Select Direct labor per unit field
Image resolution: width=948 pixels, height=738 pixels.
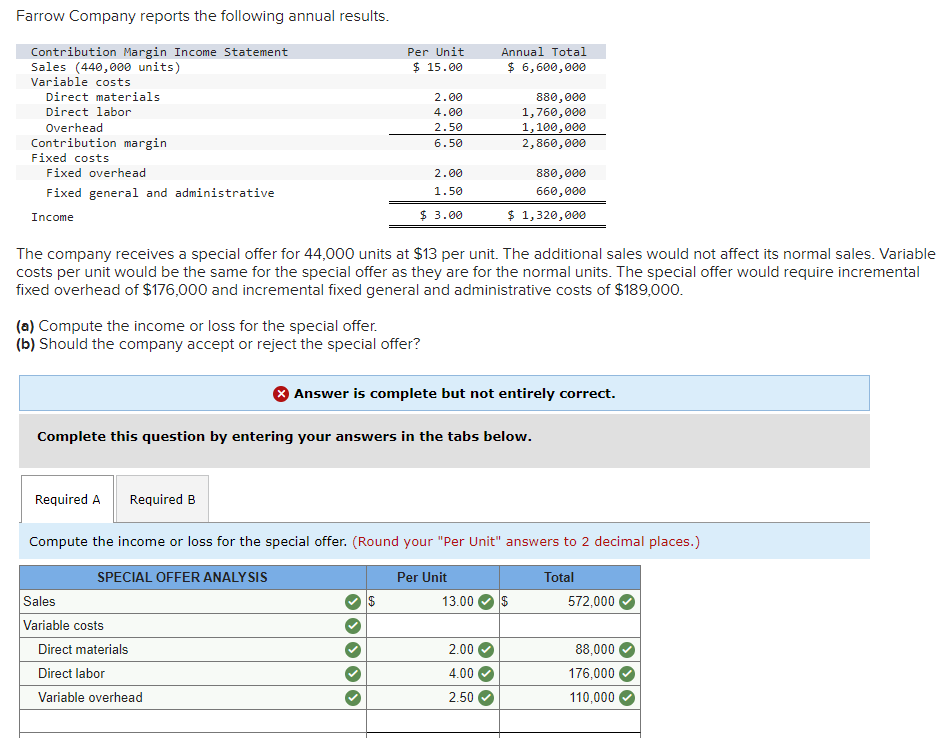point(433,673)
